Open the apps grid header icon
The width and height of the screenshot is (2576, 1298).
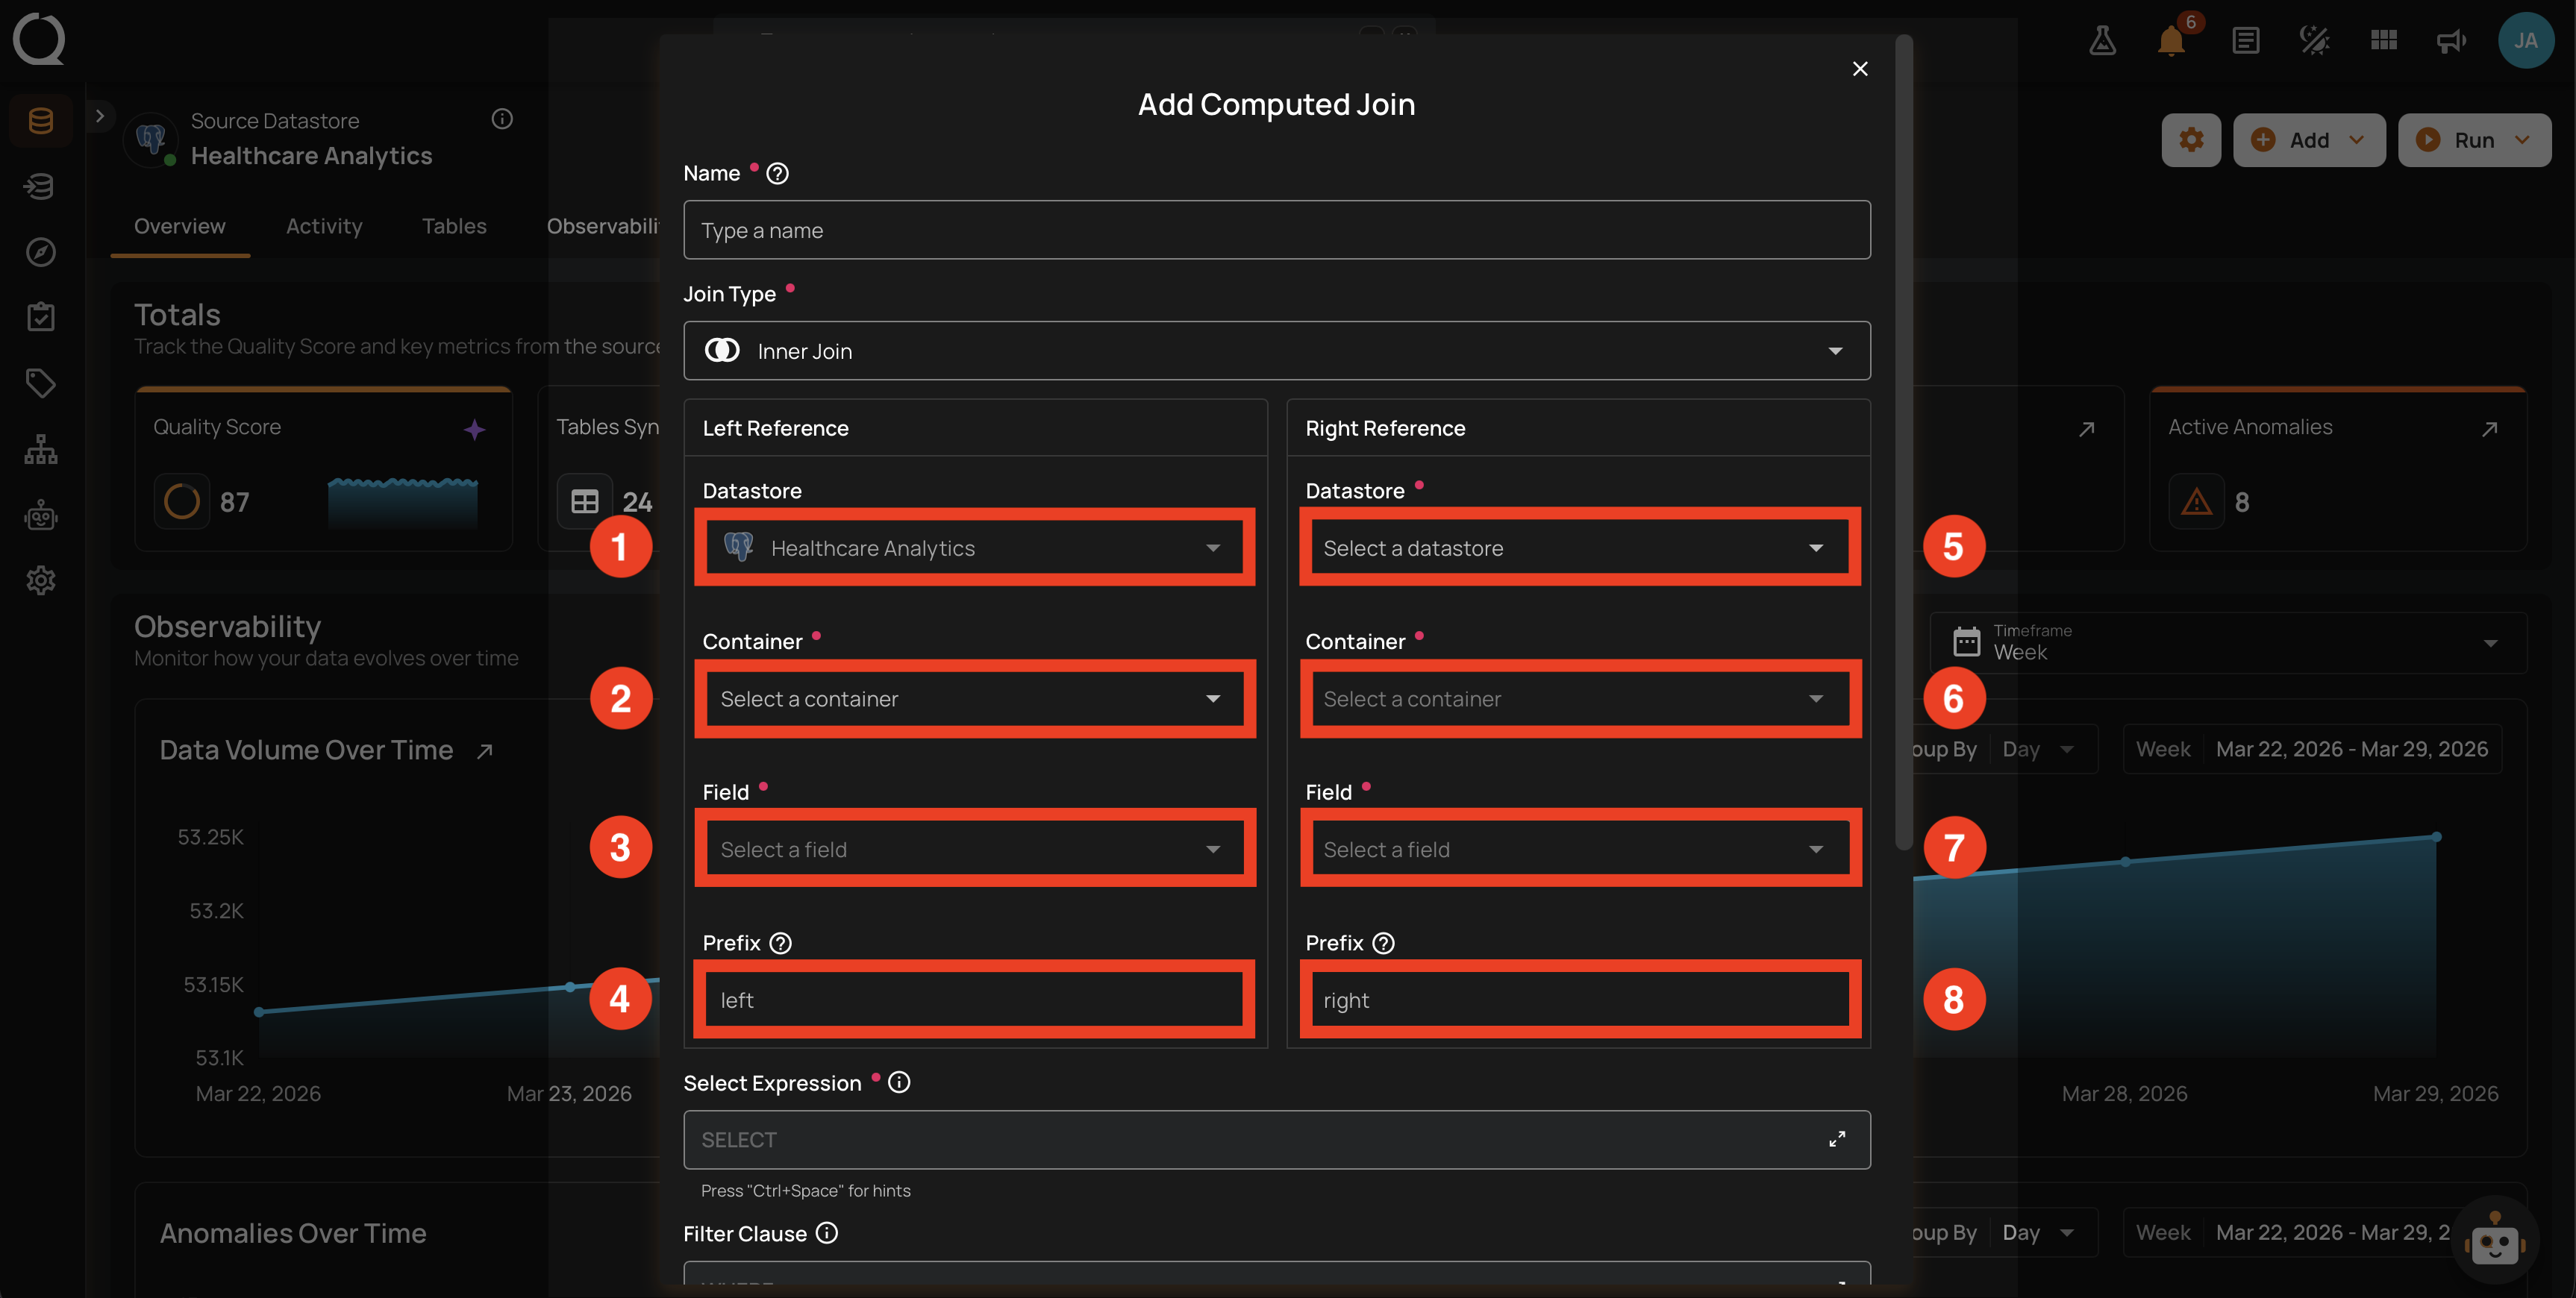point(2384,40)
